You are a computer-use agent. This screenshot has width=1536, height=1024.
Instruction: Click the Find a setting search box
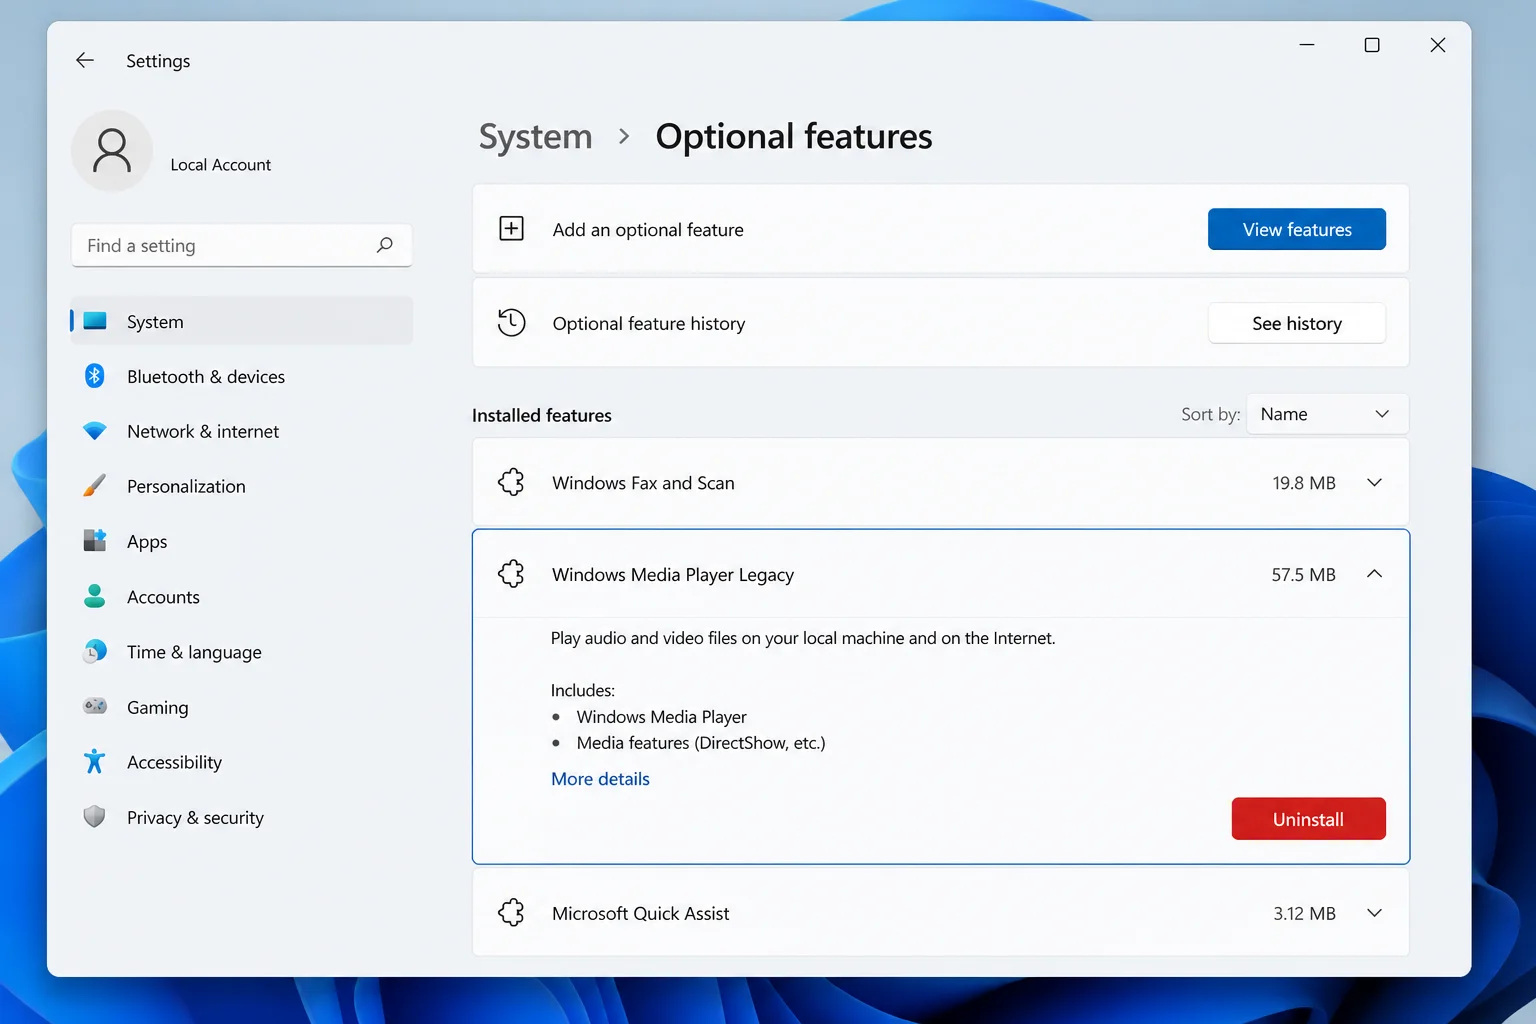(241, 245)
